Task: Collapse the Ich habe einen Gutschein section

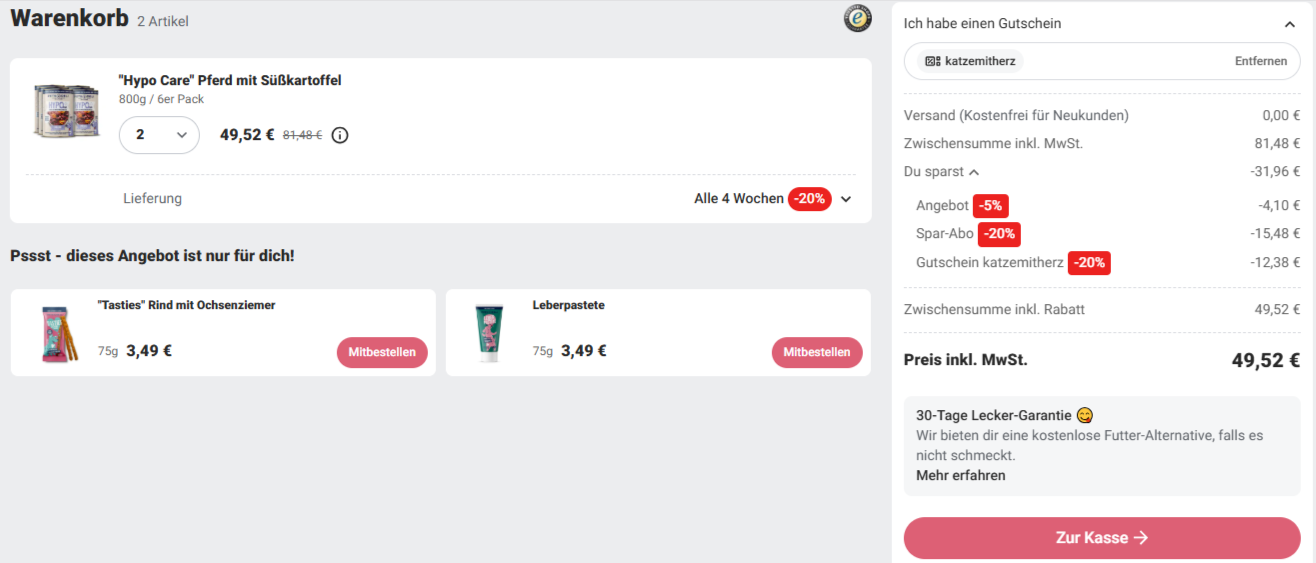Action: pos(1290,24)
